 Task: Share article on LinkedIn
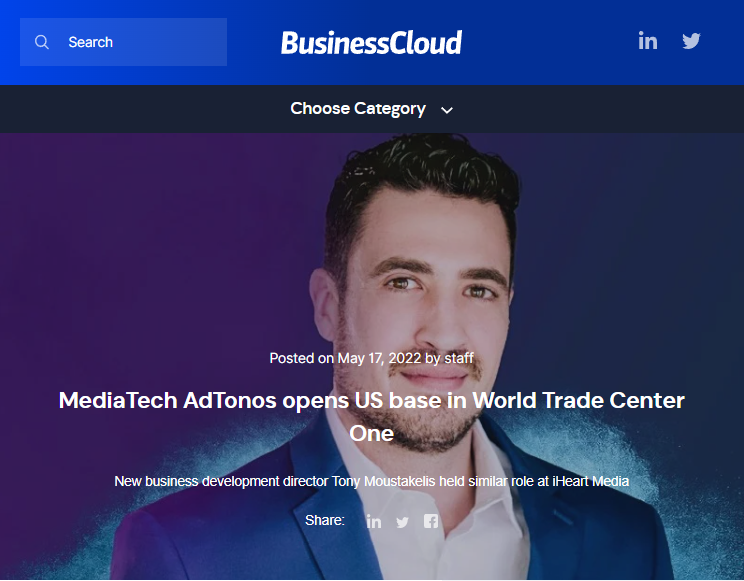pos(374,522)
